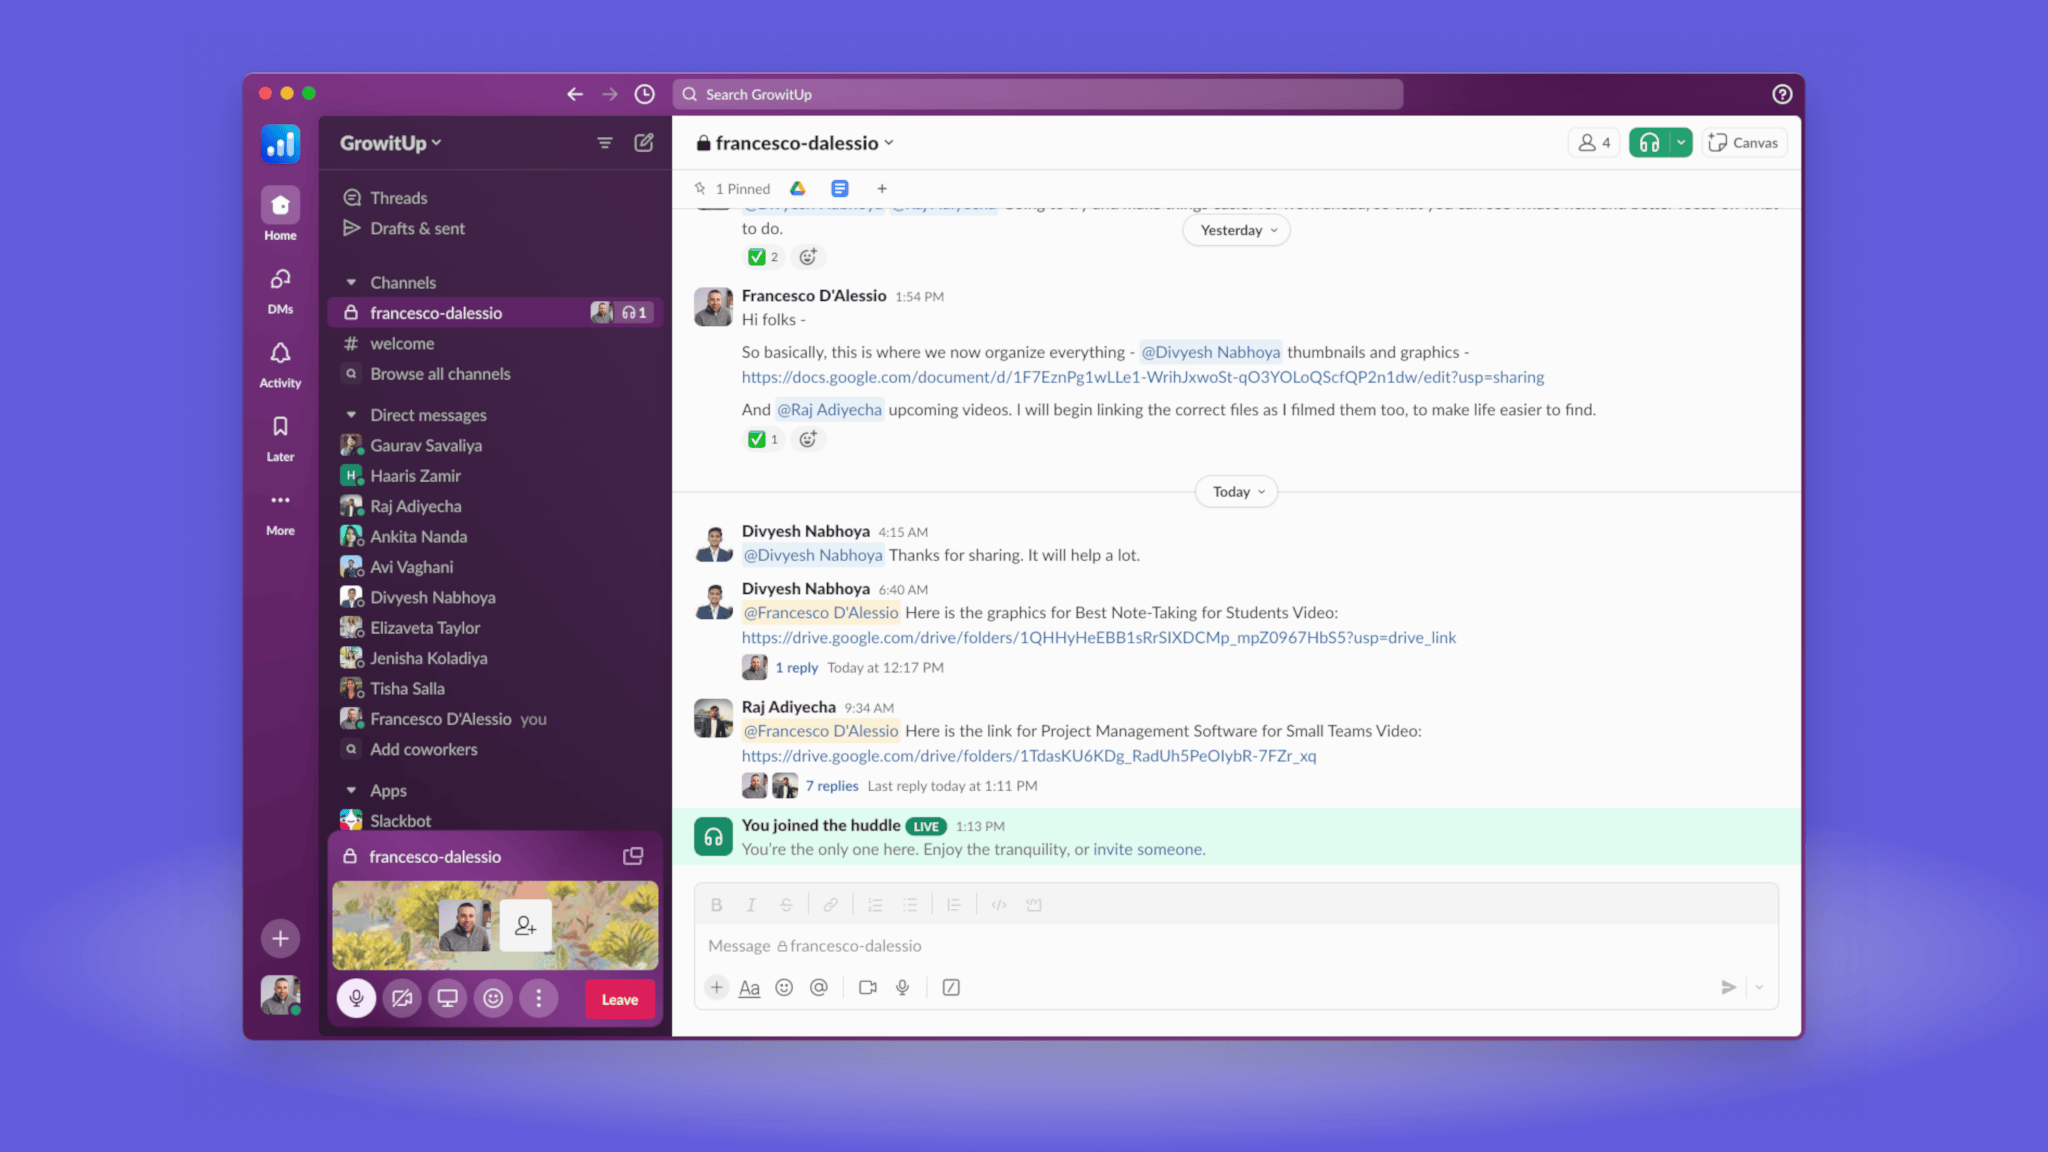Share screen in the huddle

(447, 998)
